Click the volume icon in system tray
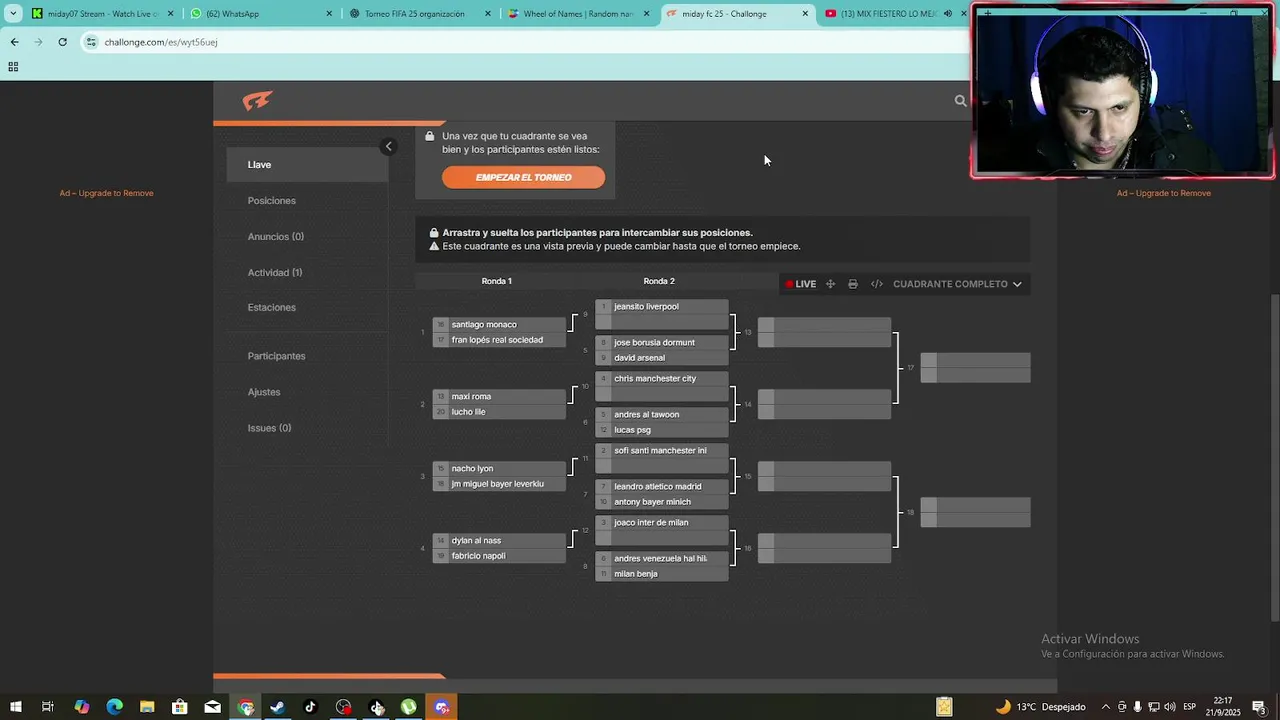Image resolution: width=1280 pixels, height=720 pixels. 1171,707
